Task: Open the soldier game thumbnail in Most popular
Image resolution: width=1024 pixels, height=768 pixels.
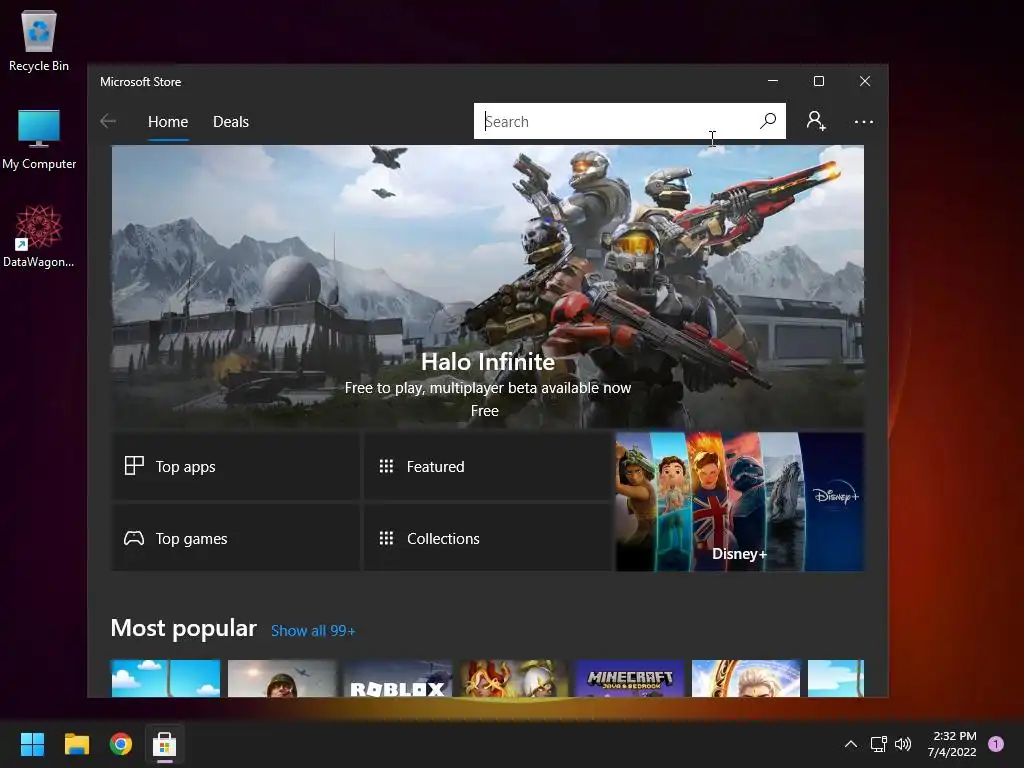Action: (282, 678)
